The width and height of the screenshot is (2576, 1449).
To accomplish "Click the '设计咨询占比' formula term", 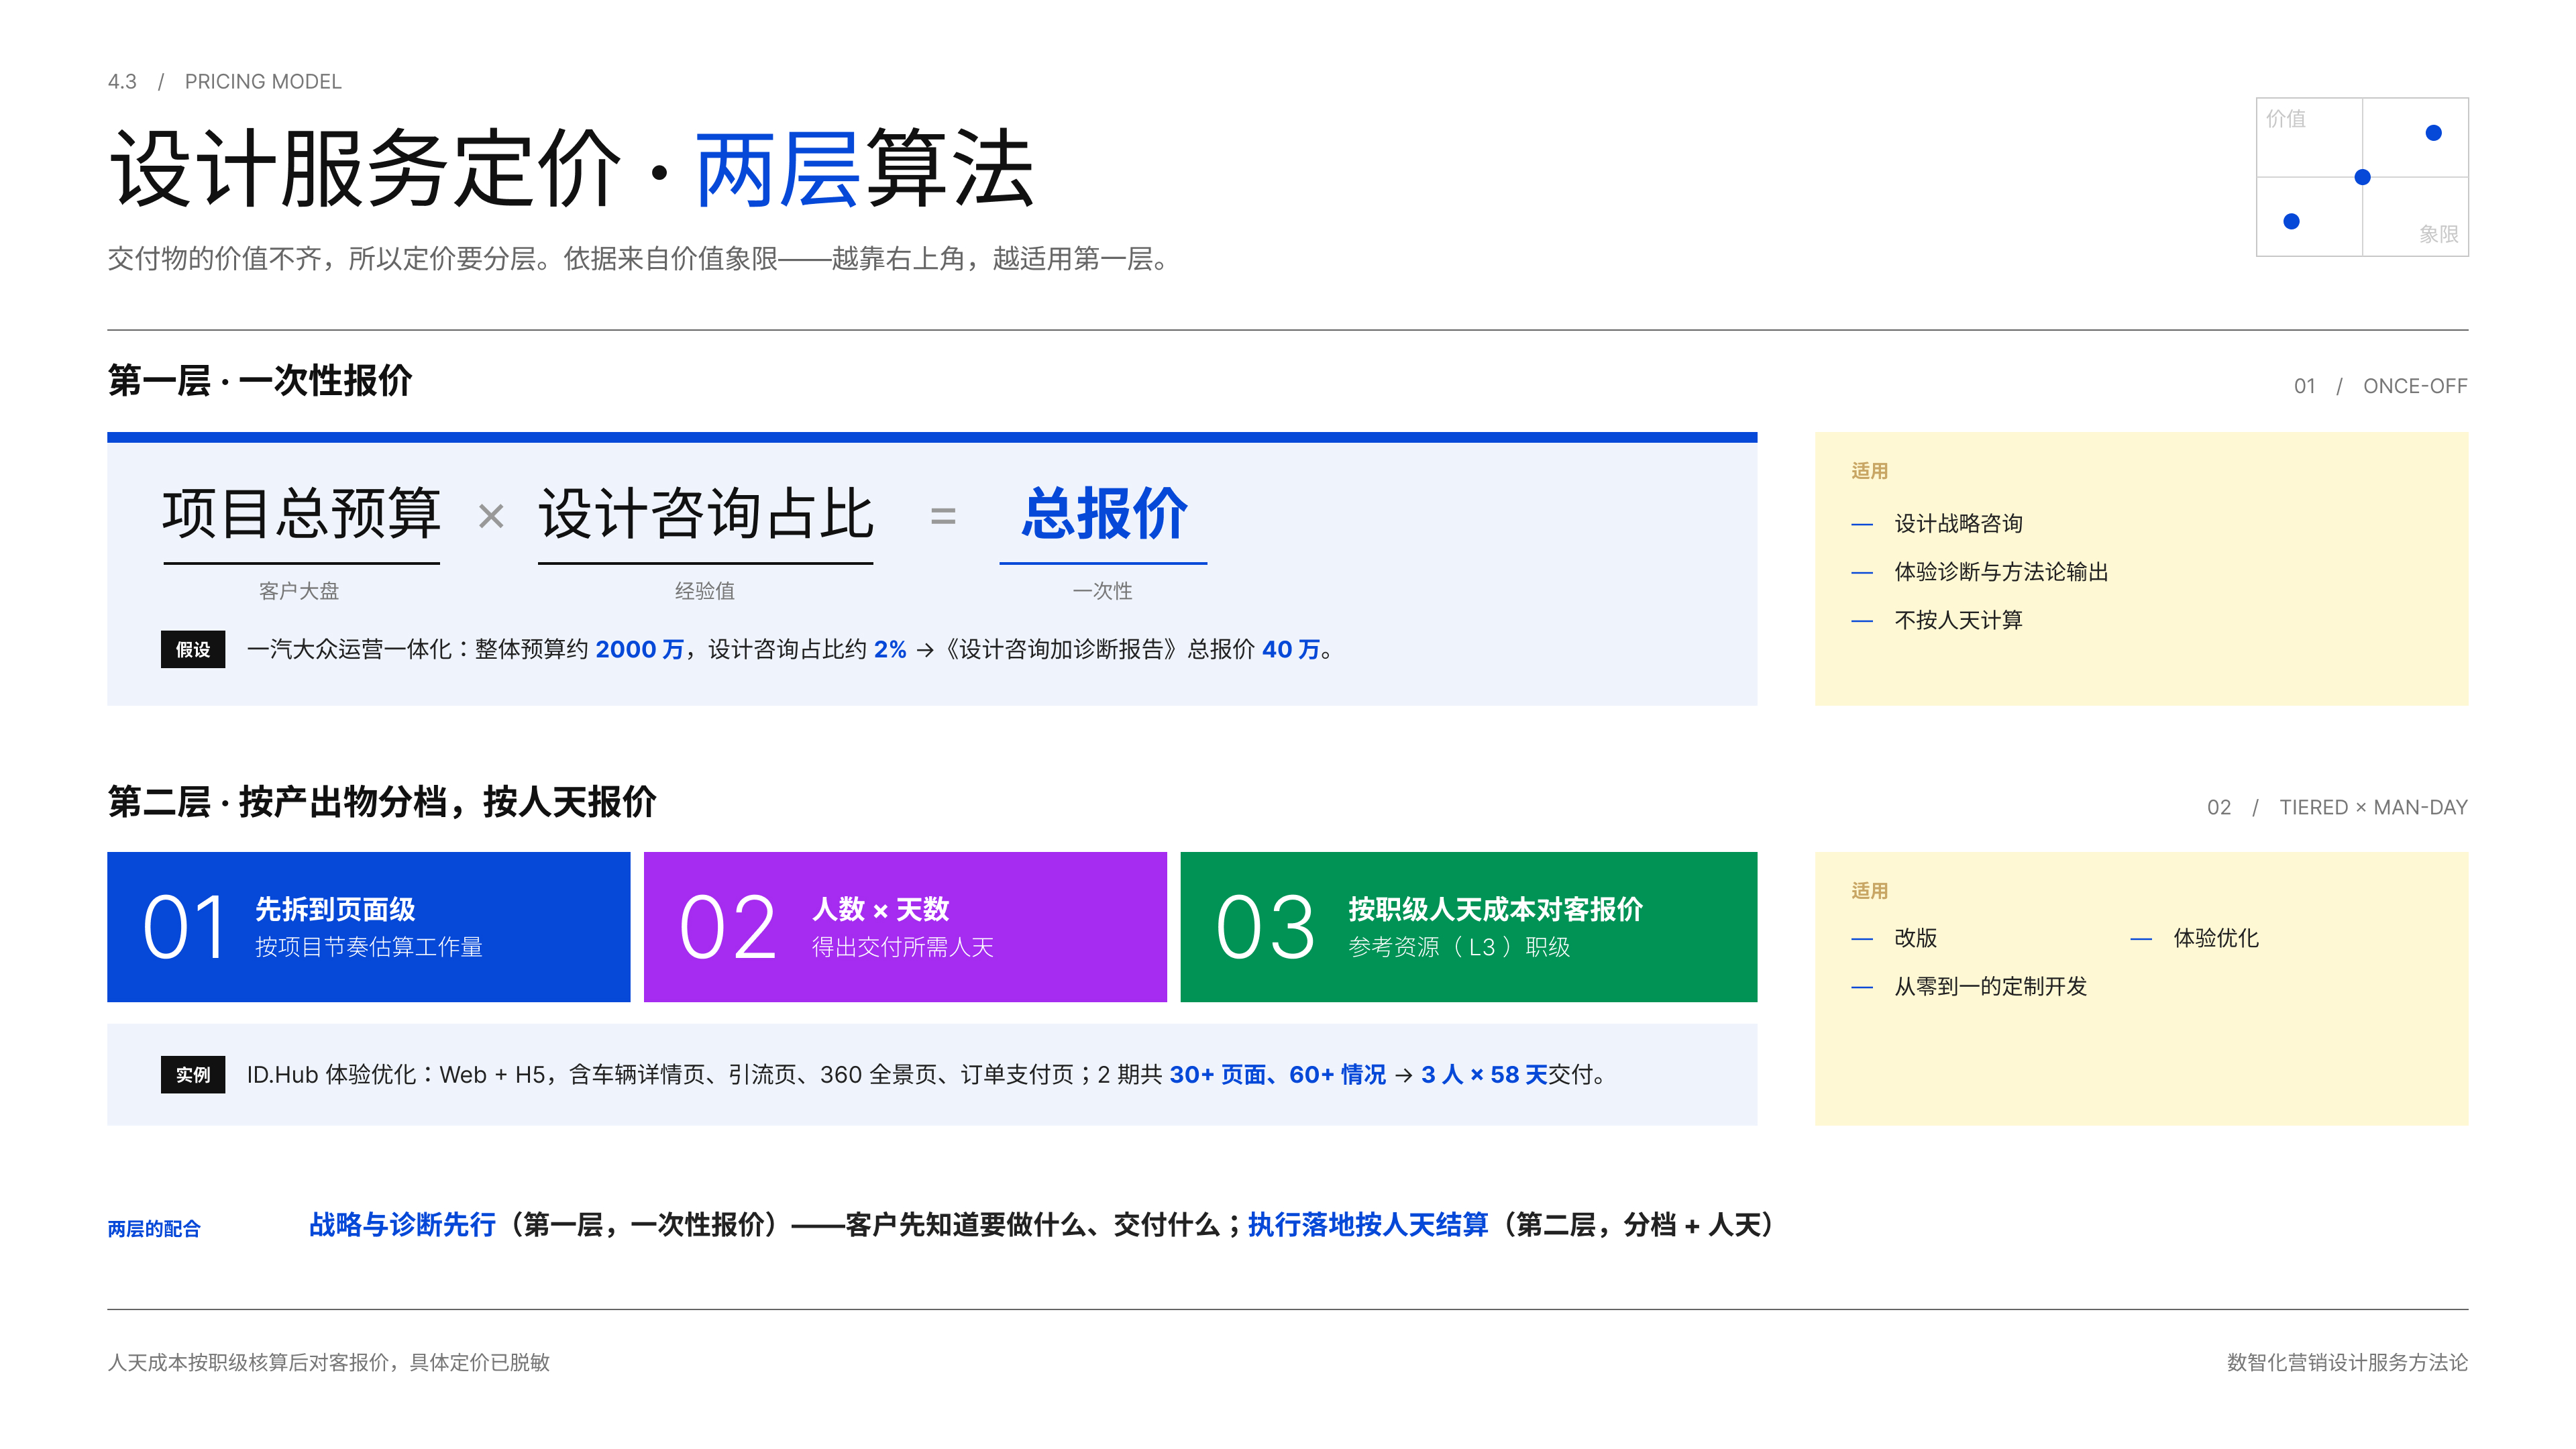I will click(706, 515).
